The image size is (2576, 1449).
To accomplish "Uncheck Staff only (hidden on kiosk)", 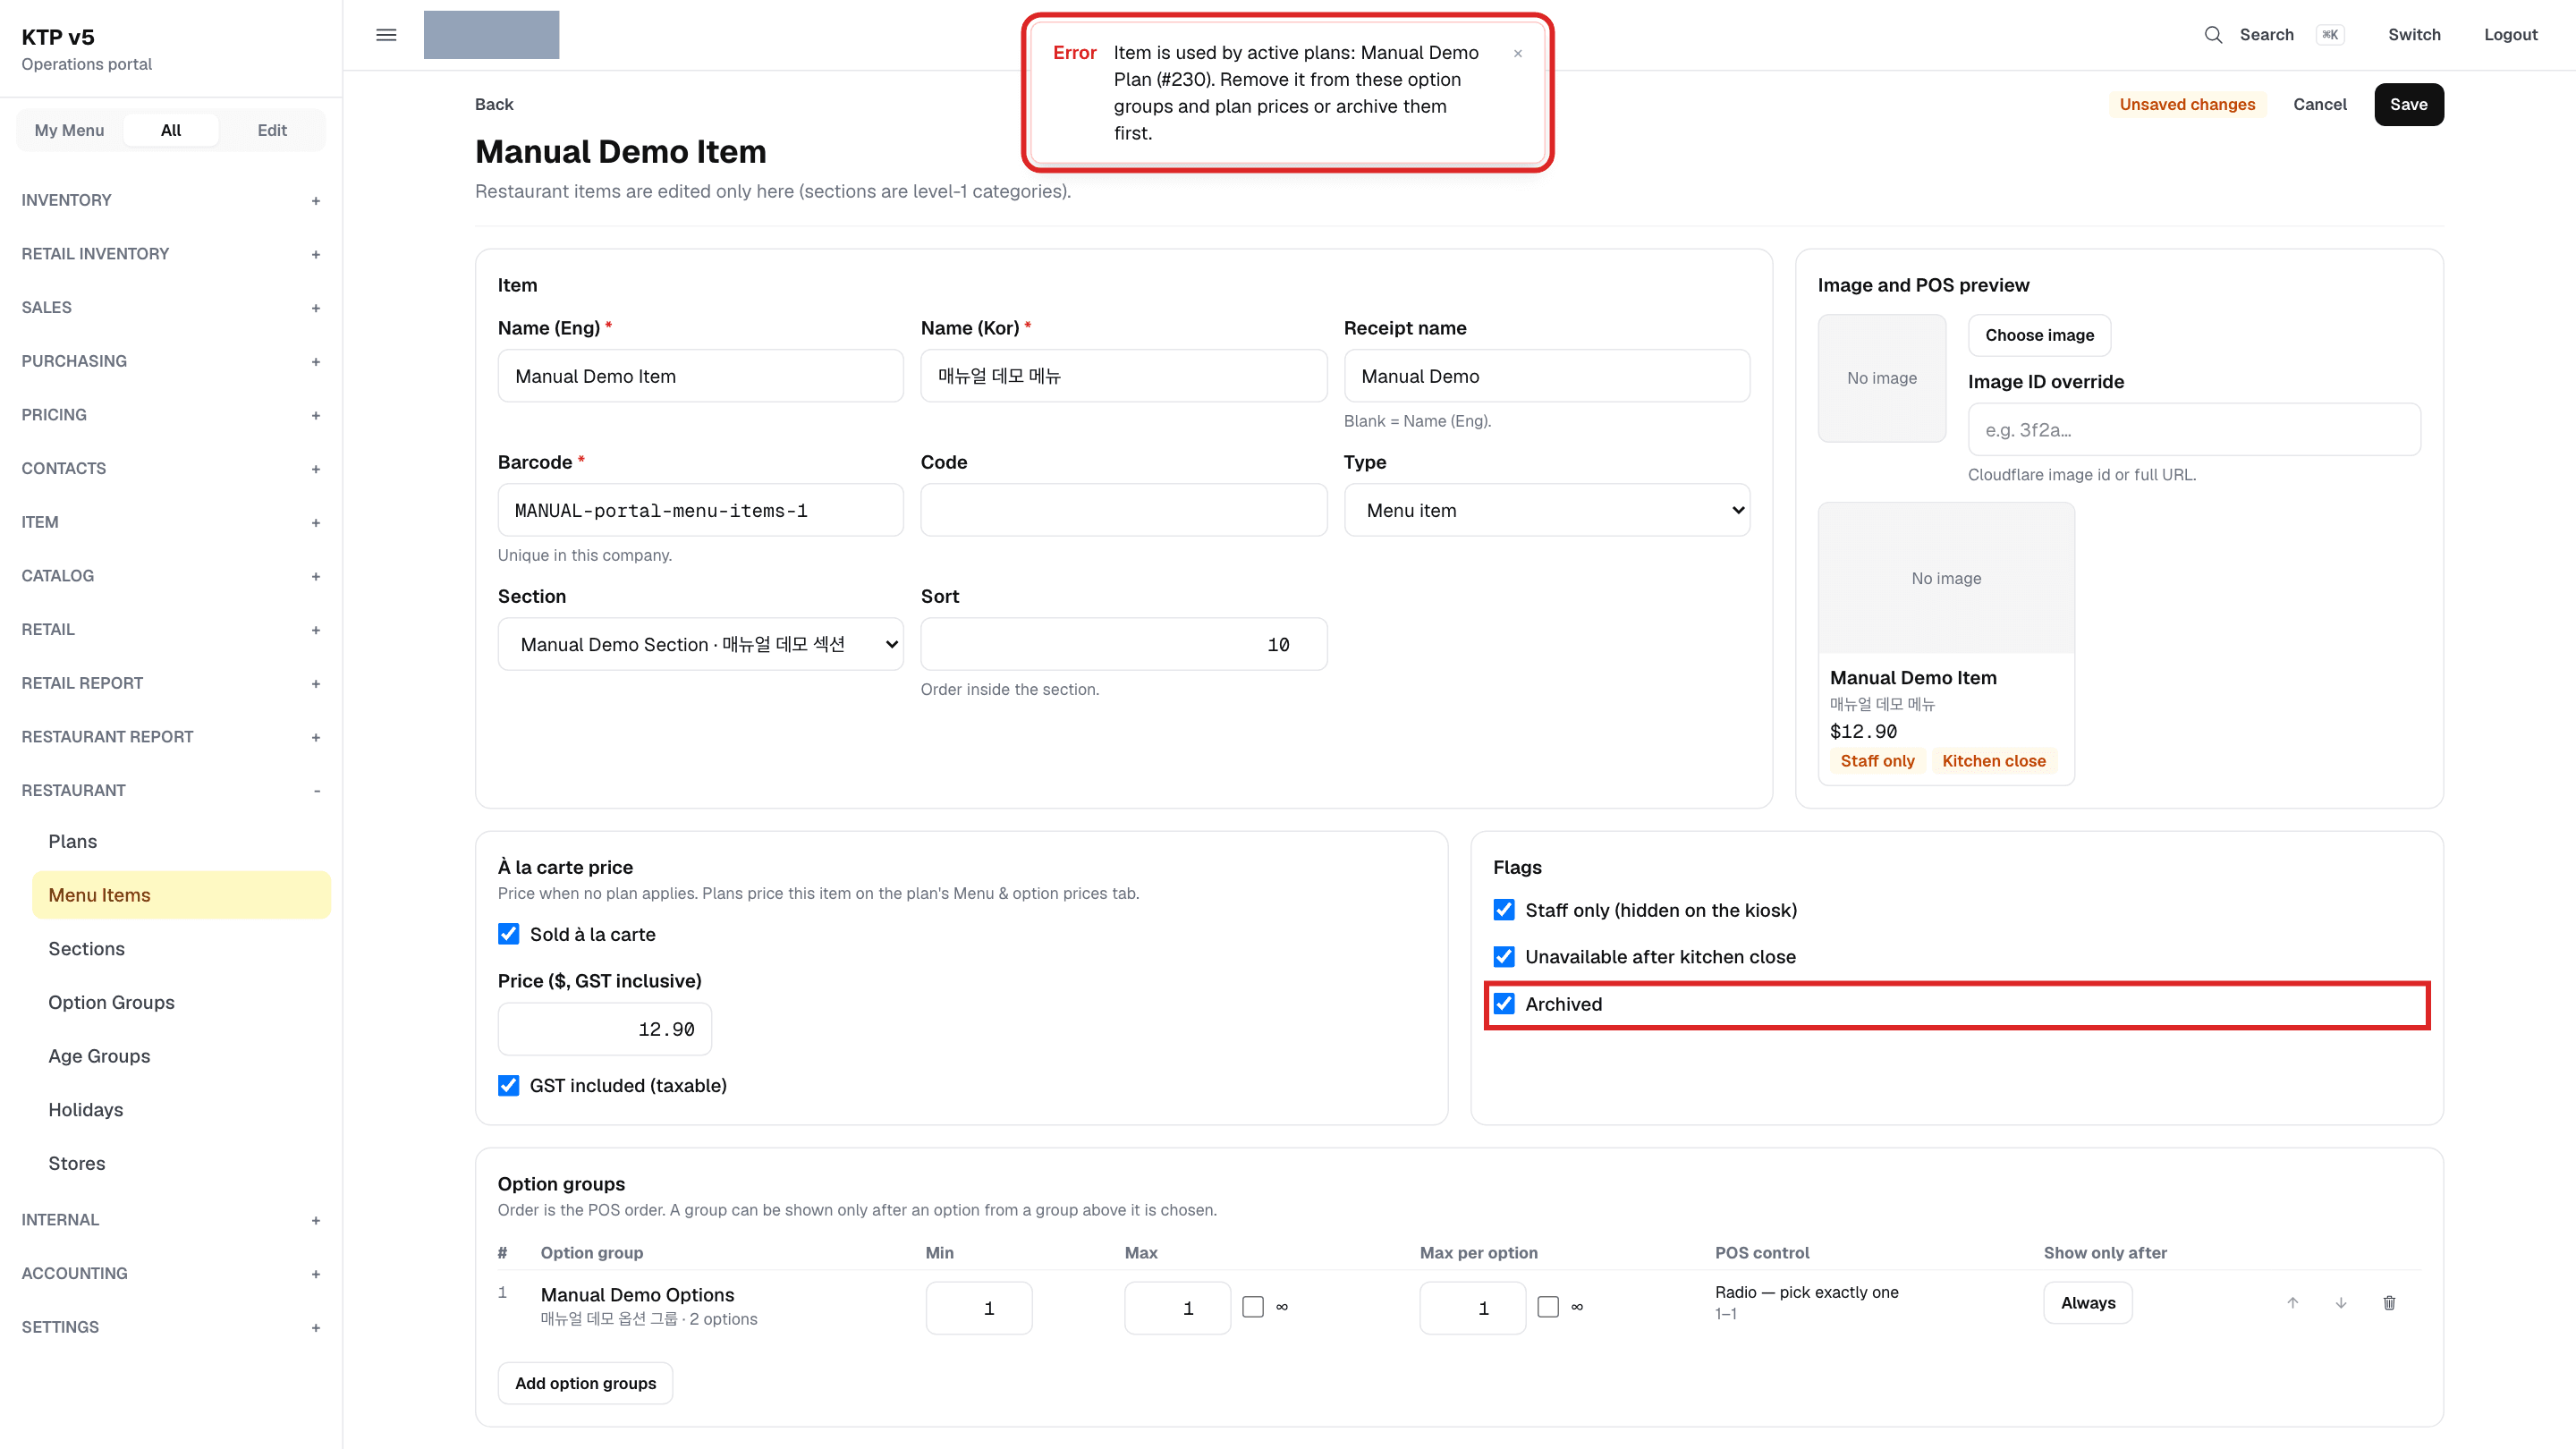I will pyautogui.click(x=1504, y=910).
